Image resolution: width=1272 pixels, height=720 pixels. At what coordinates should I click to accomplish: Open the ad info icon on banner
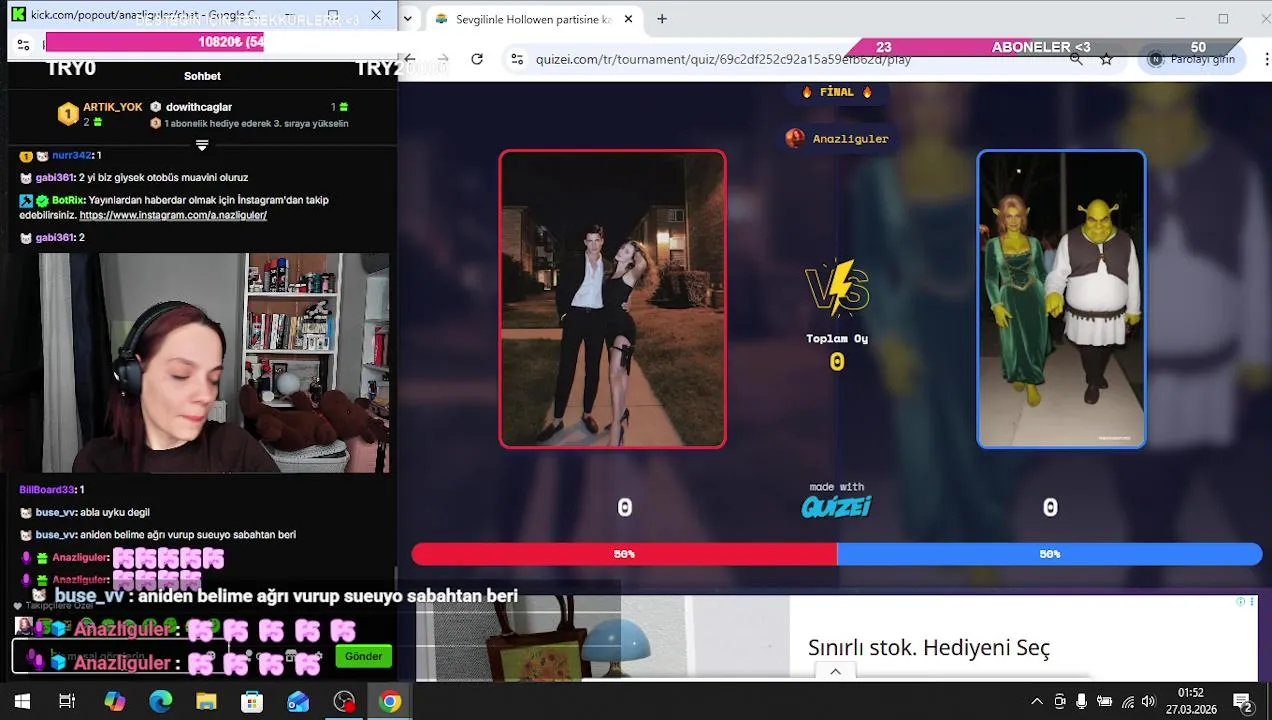point(1241,602)
